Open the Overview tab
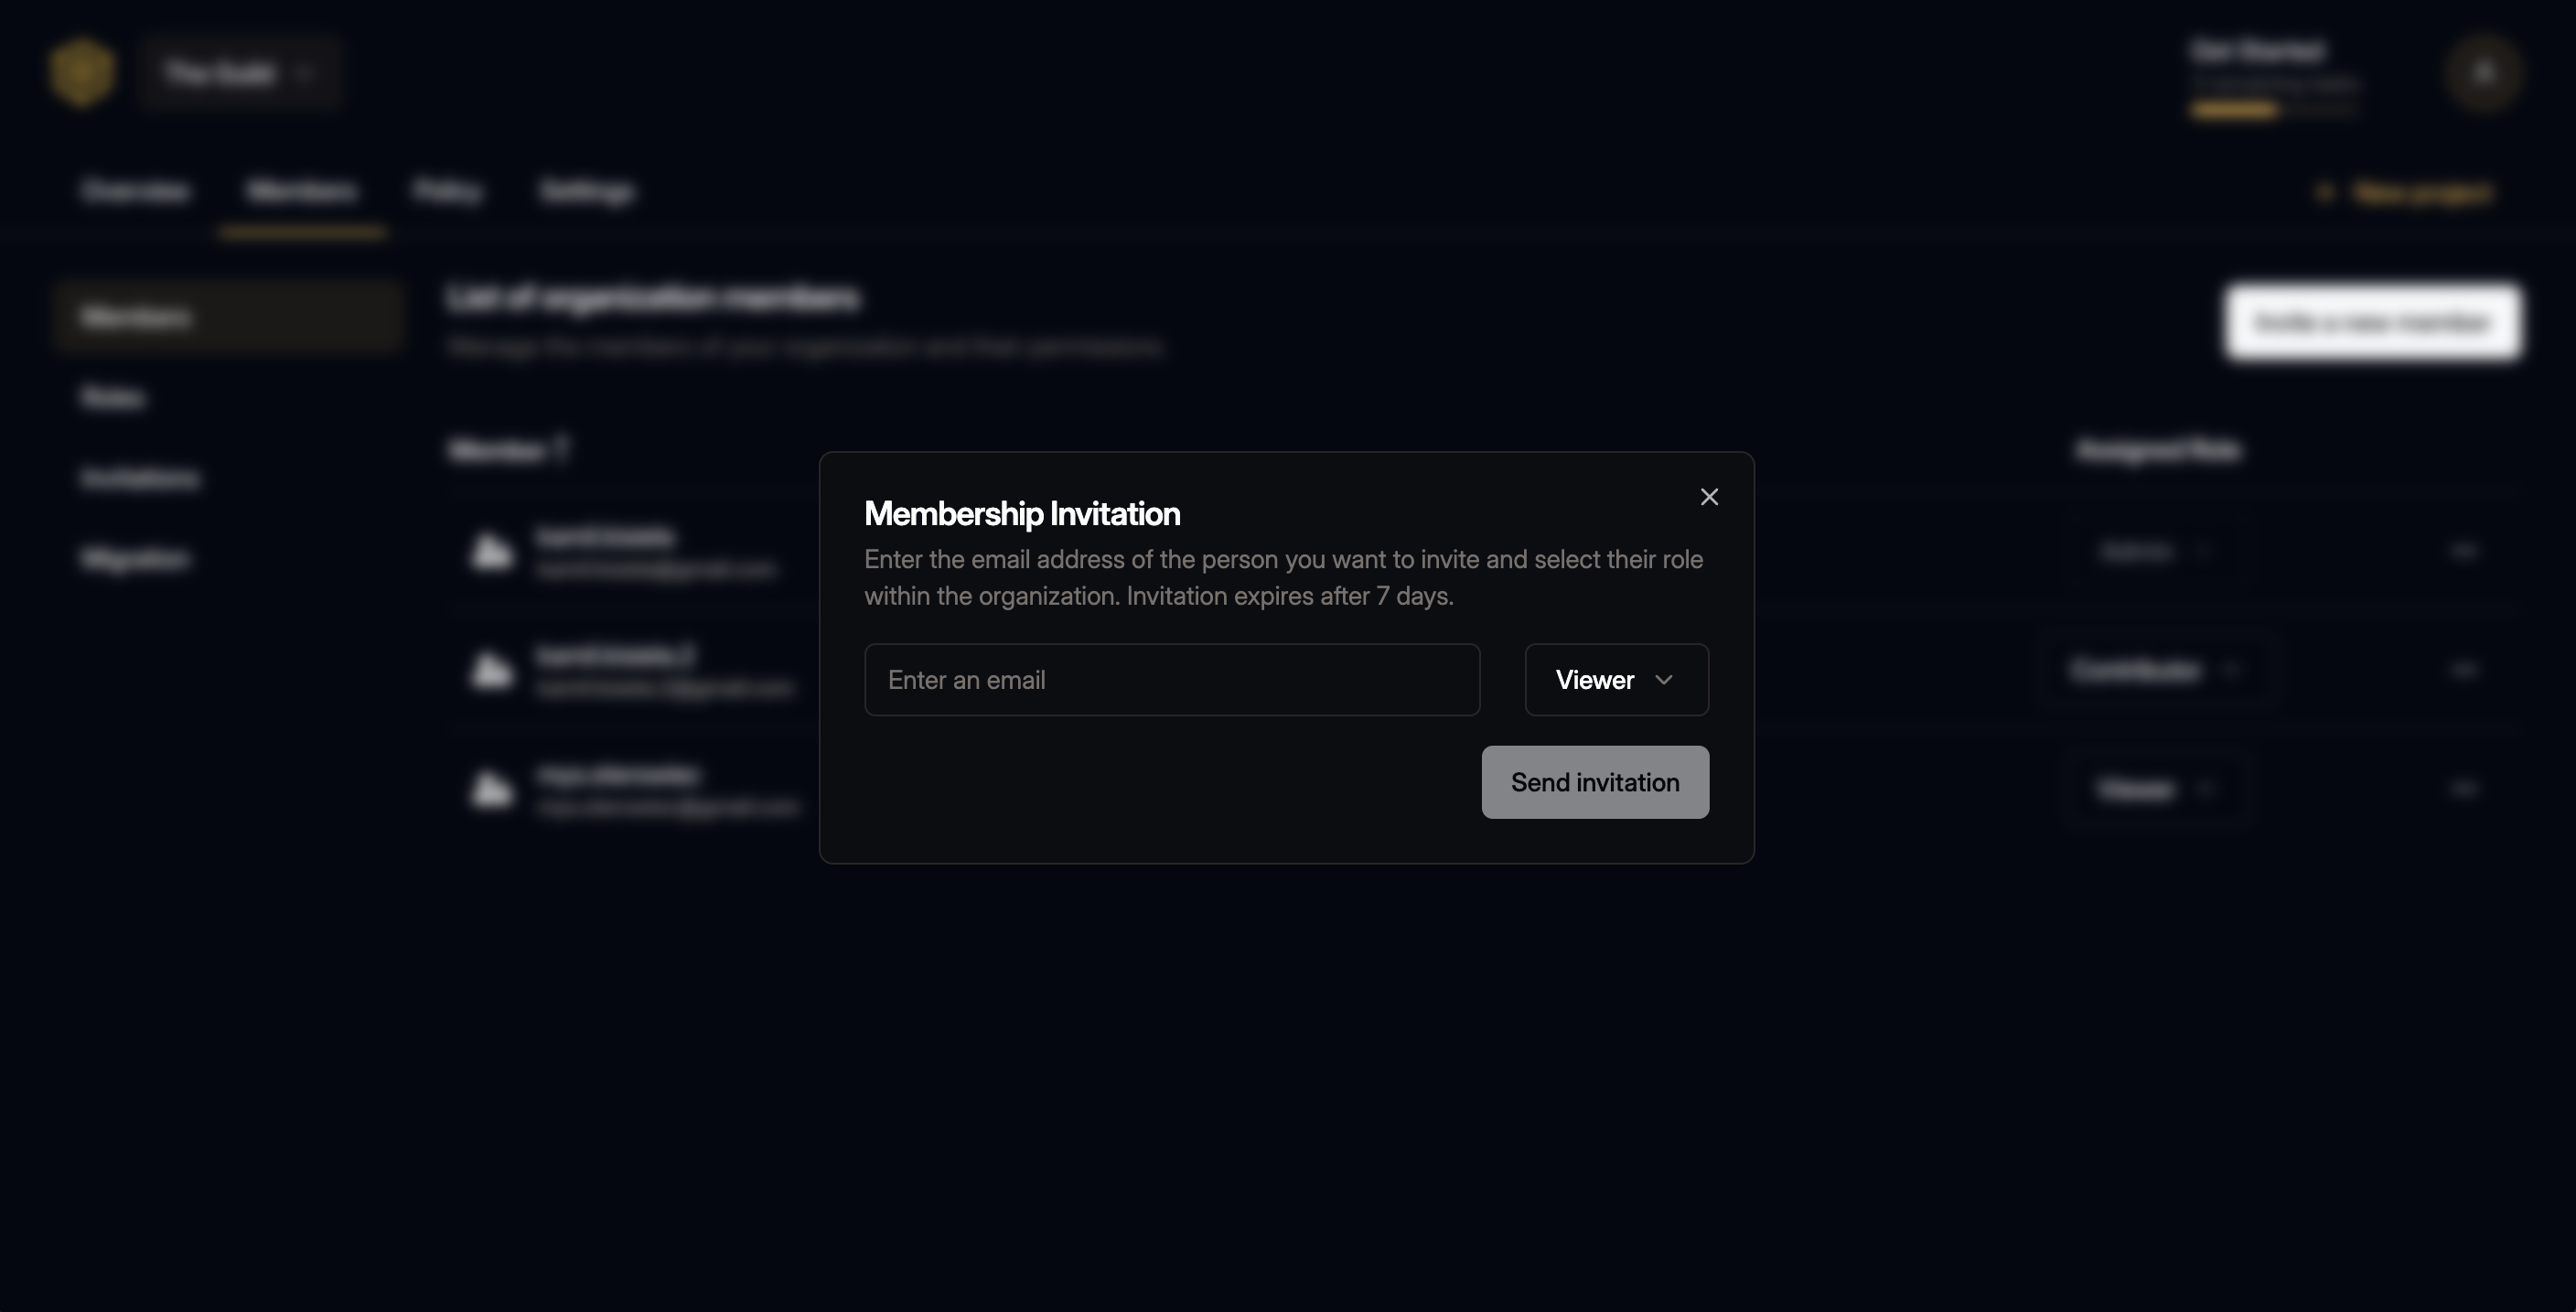2576x1312 pixels. [135, 189]
